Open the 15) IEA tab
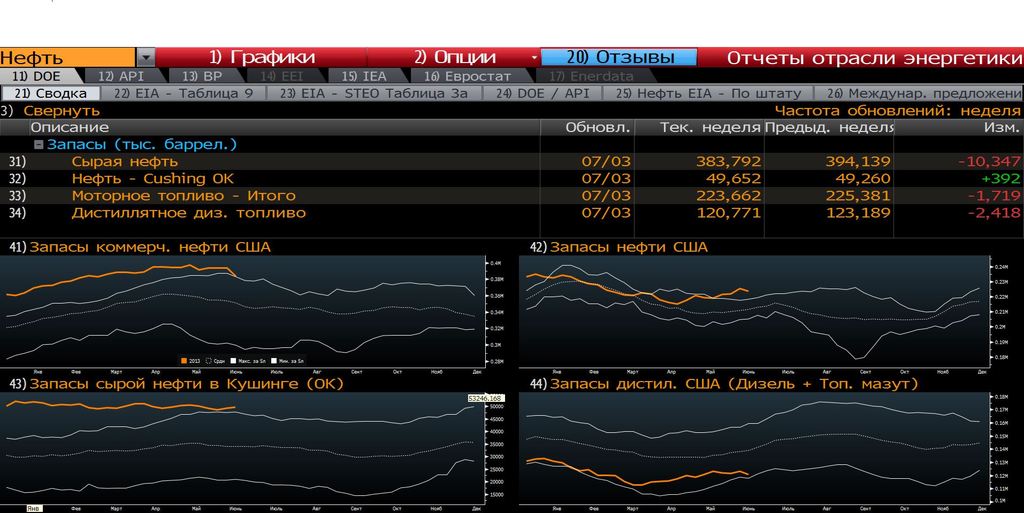 364,76
